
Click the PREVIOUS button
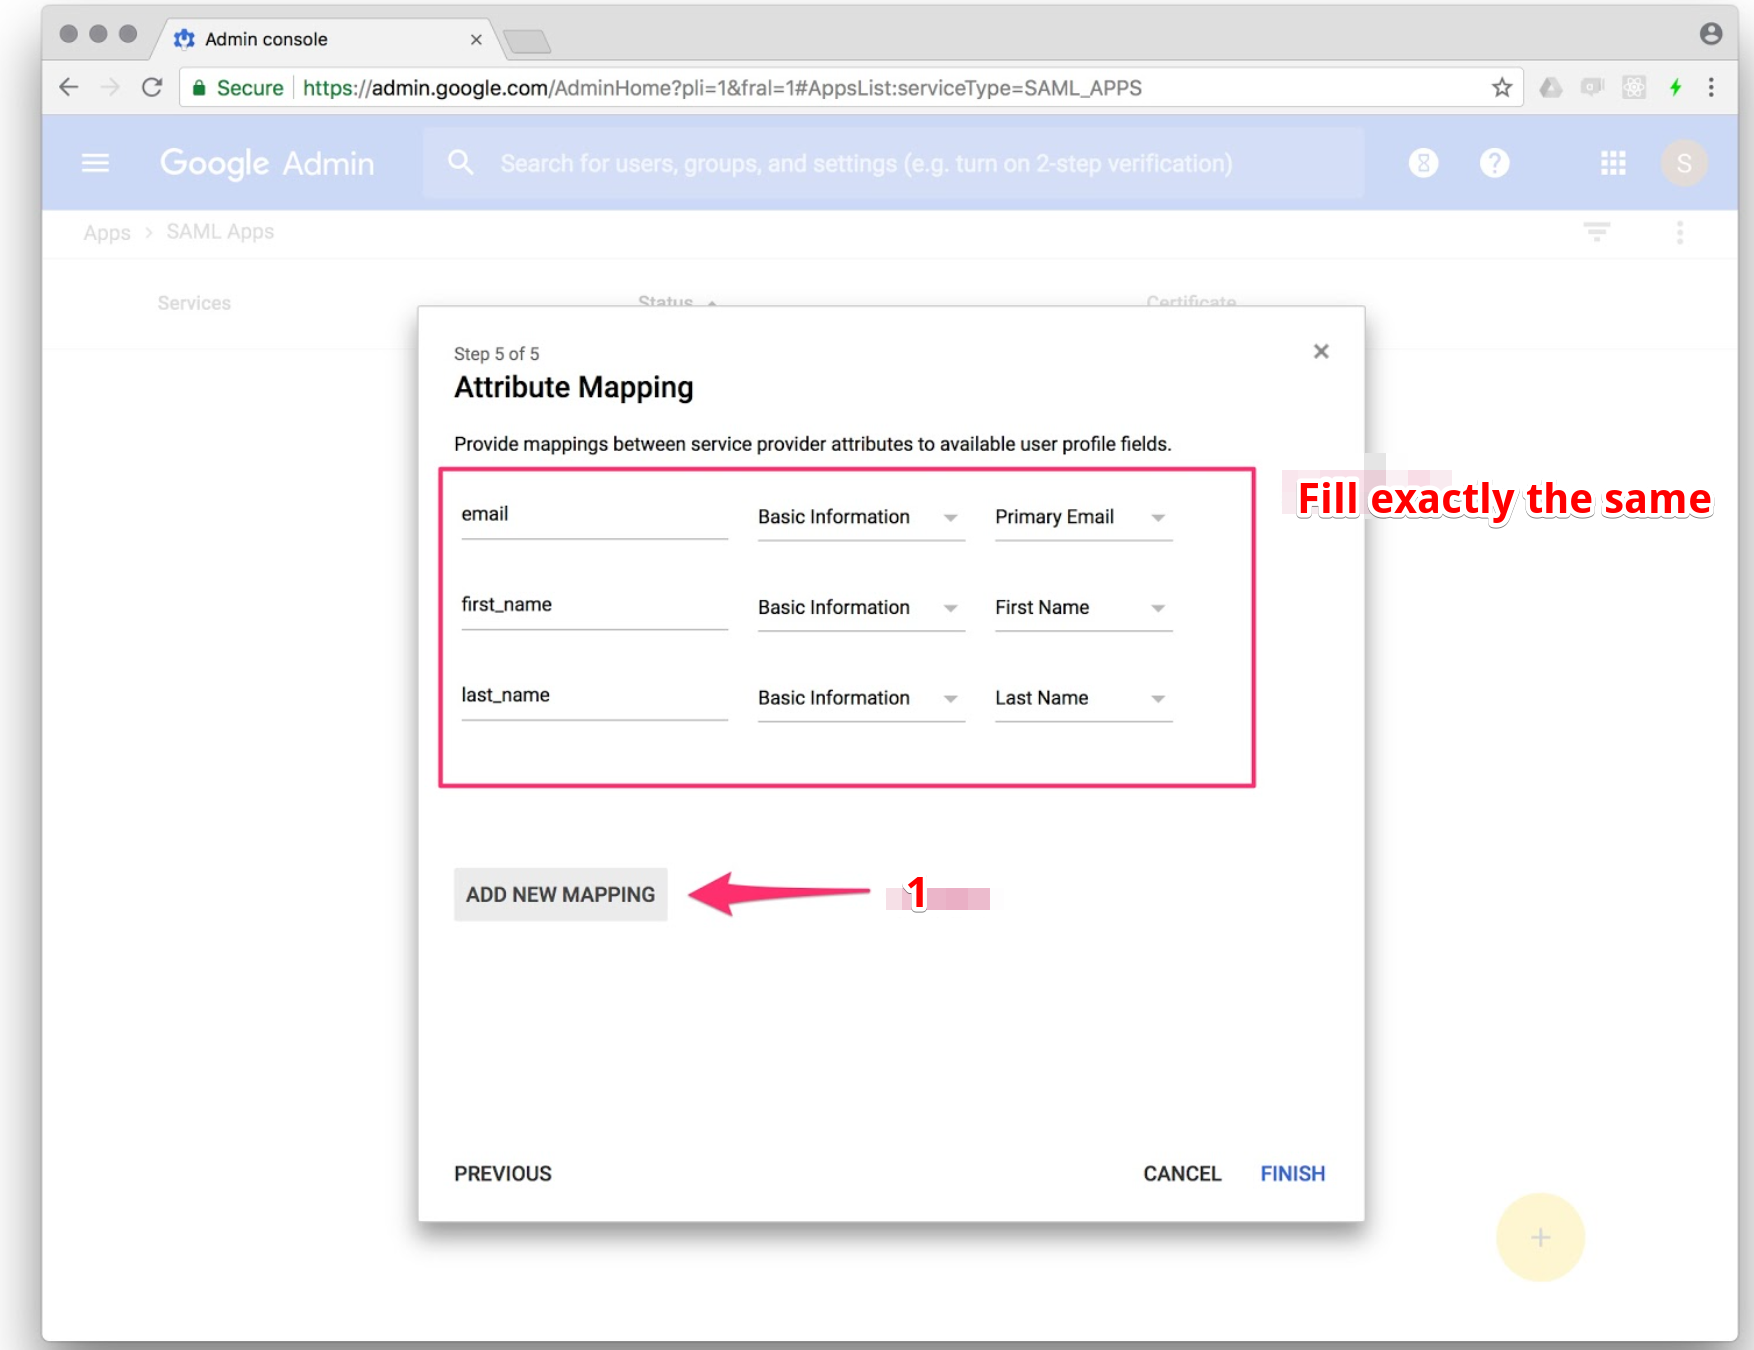pos(503,1173)
